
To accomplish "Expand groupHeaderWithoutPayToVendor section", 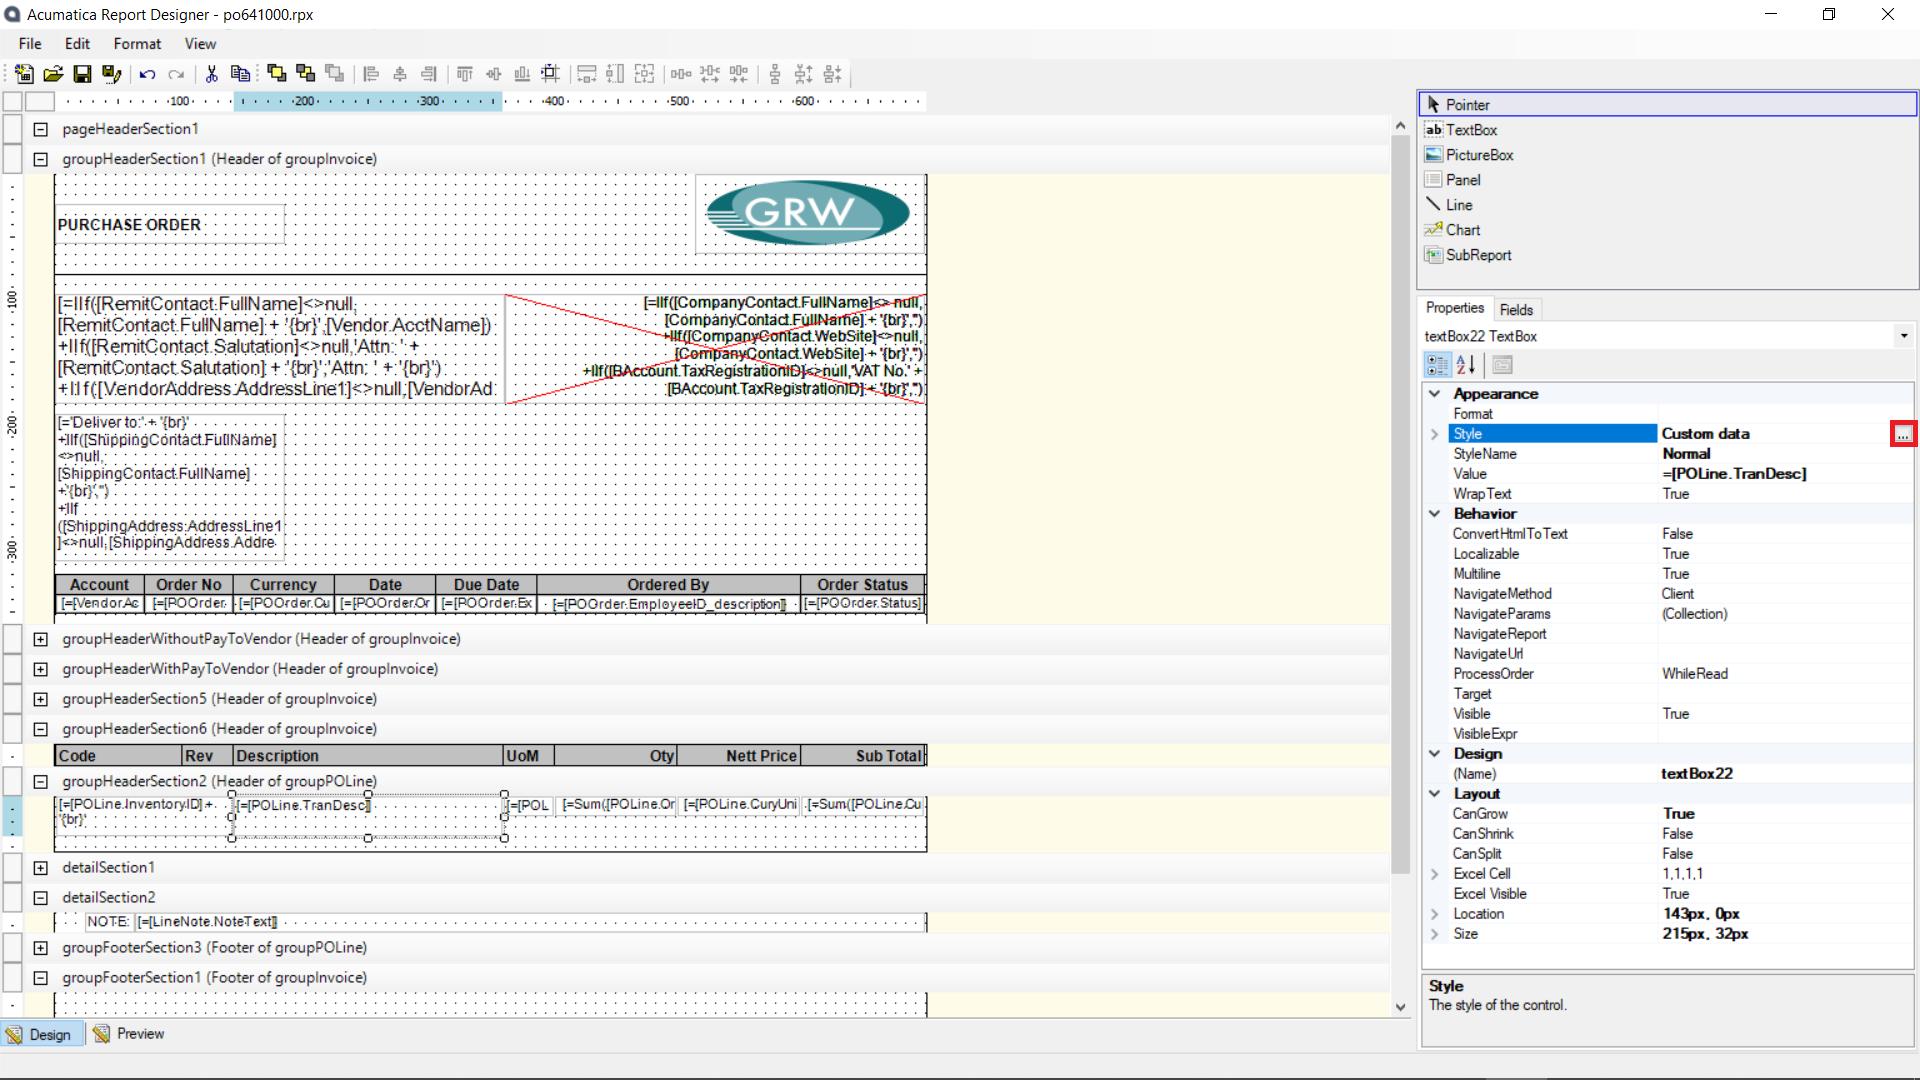I will point(41,639).
